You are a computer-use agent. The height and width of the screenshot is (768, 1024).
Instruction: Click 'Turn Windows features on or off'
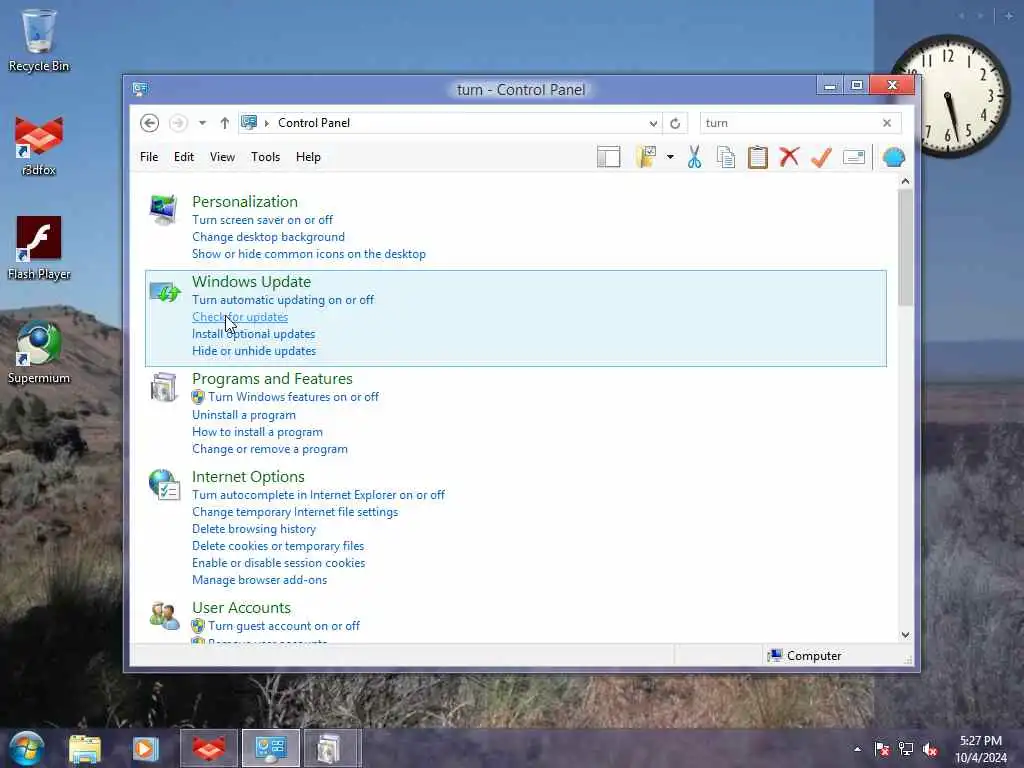coord(293,397)
